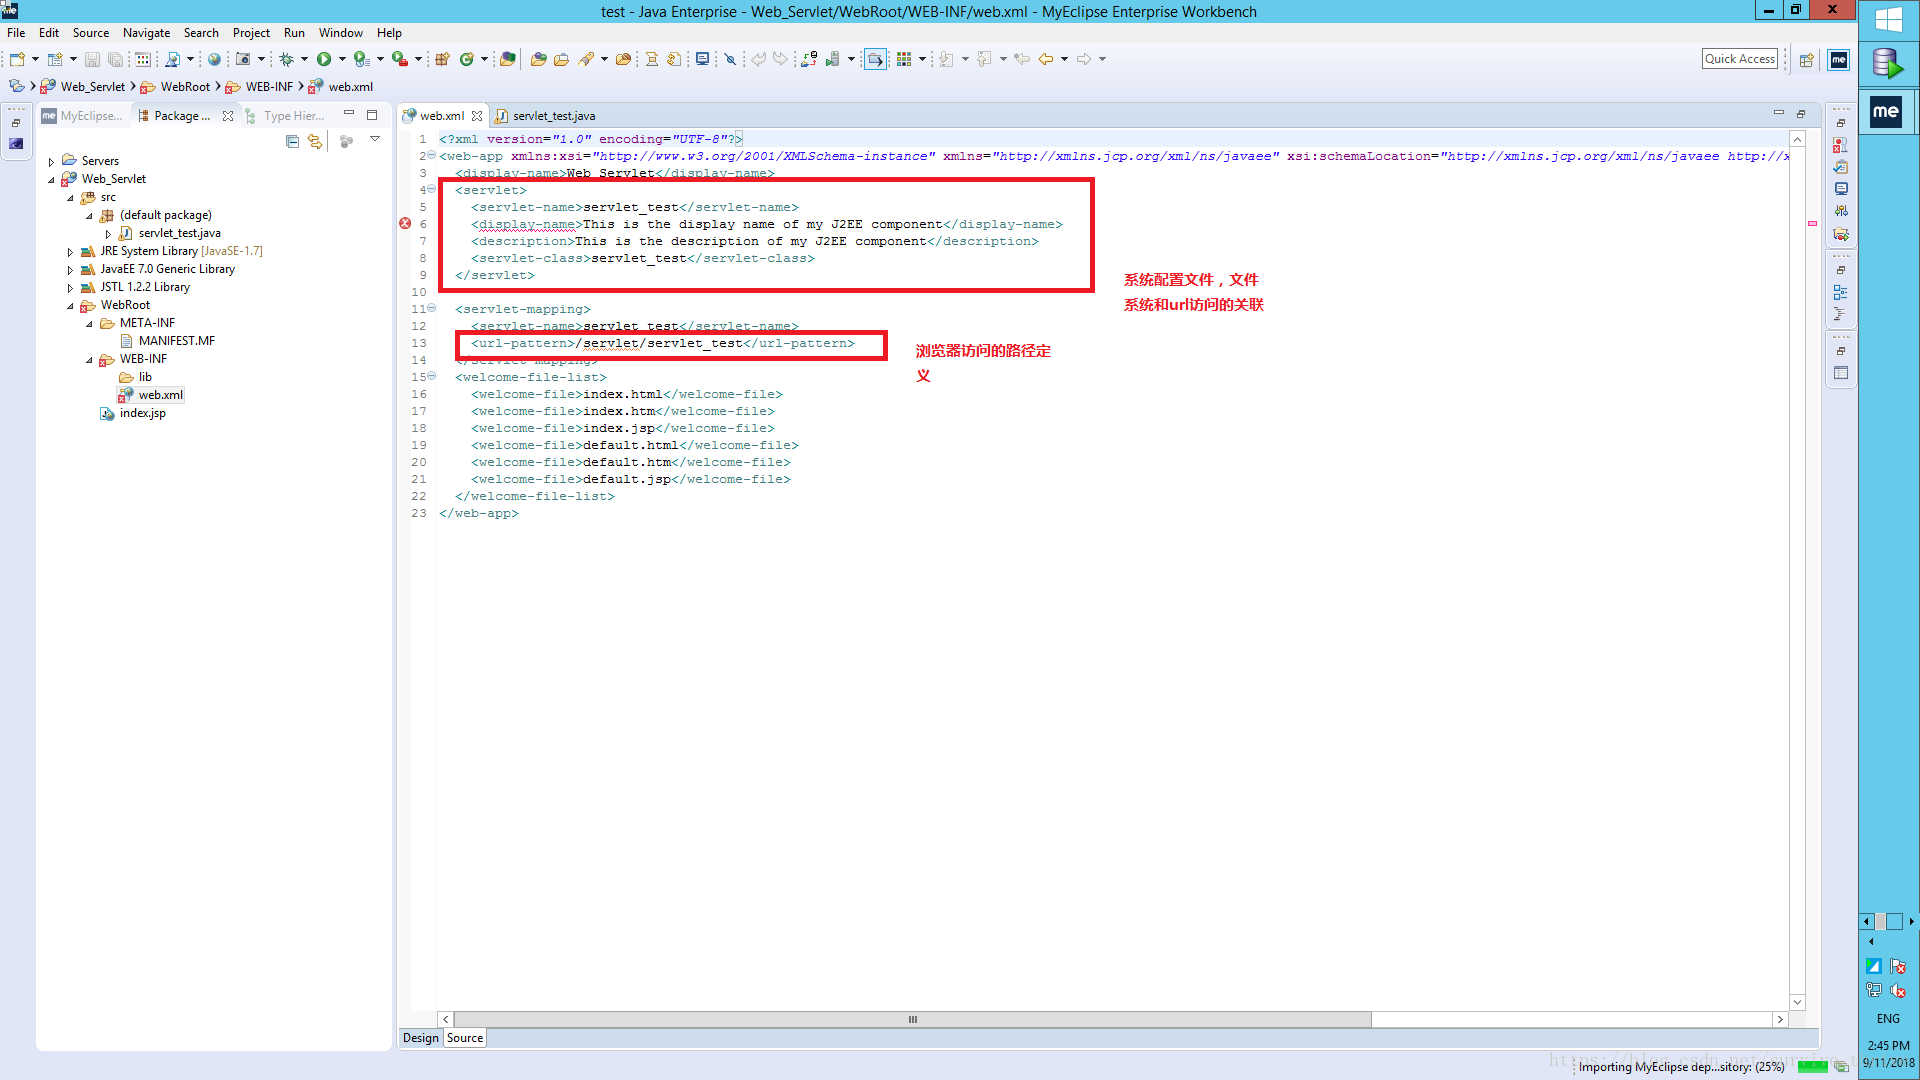Expand the Servers project node

point(51,161)
